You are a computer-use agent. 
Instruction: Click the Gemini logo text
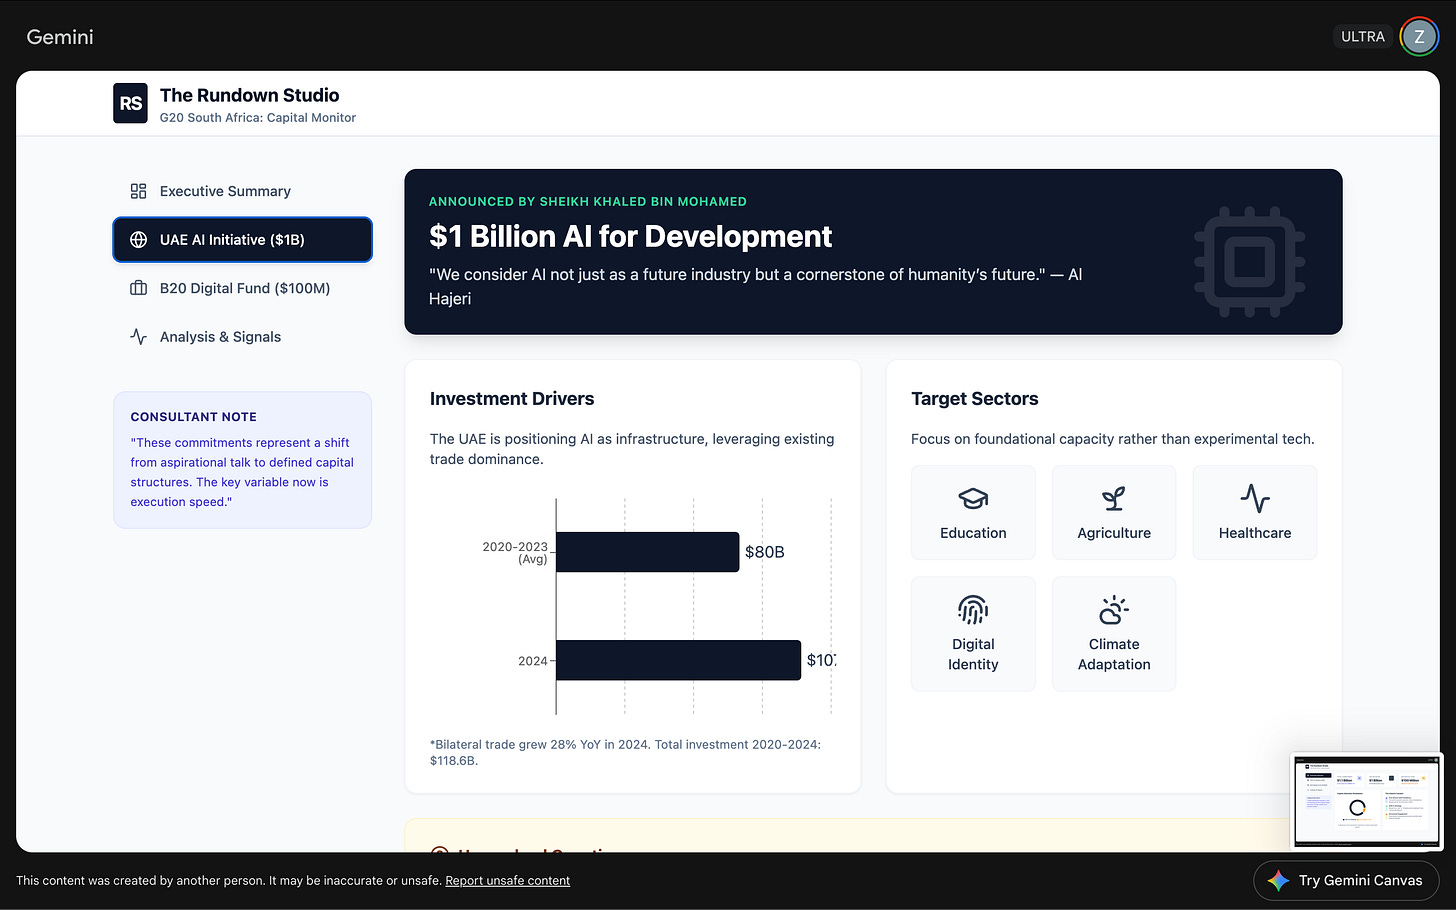point(60,37)
